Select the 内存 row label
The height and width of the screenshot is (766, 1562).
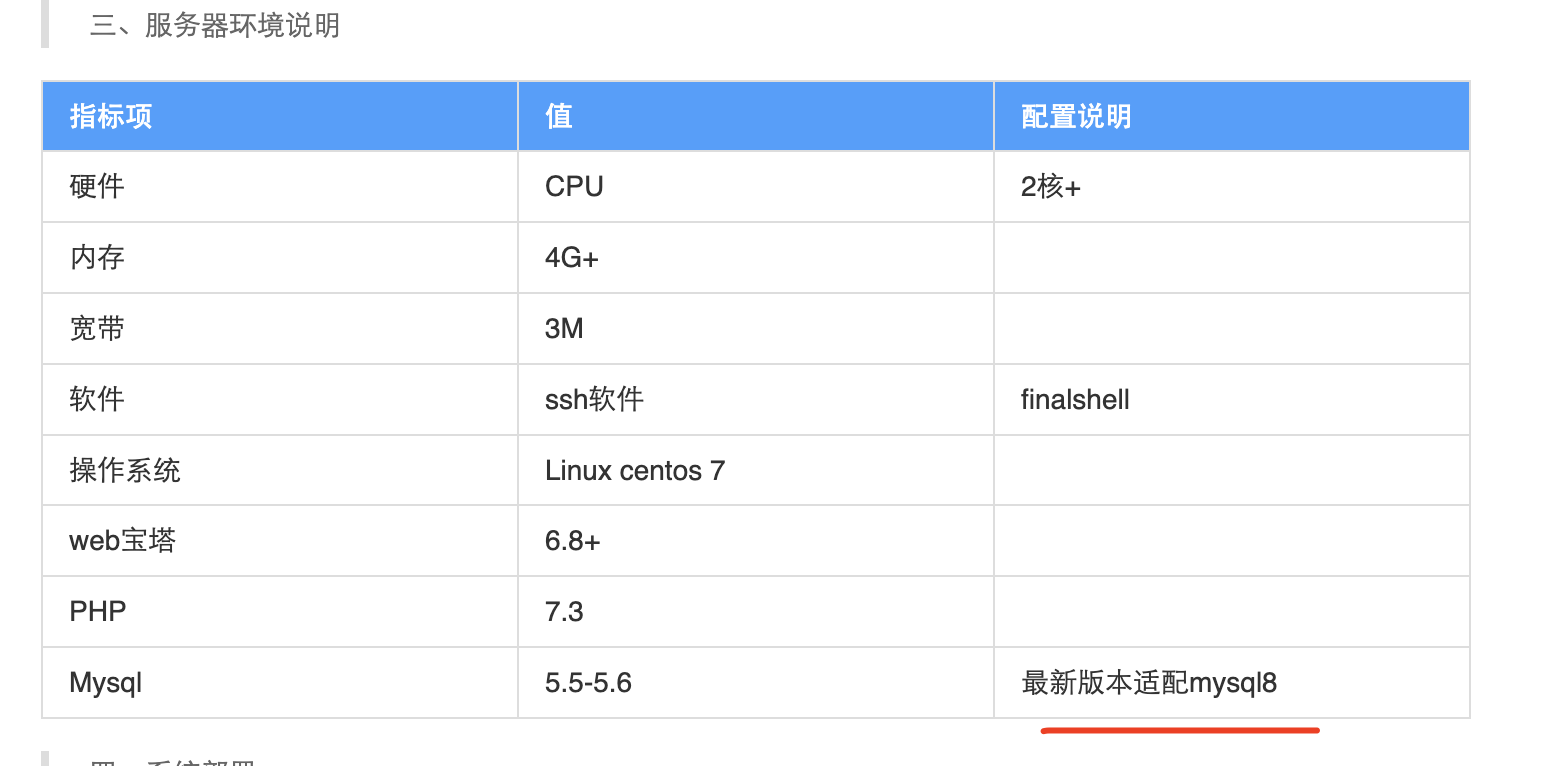click(x=97, y=258)
